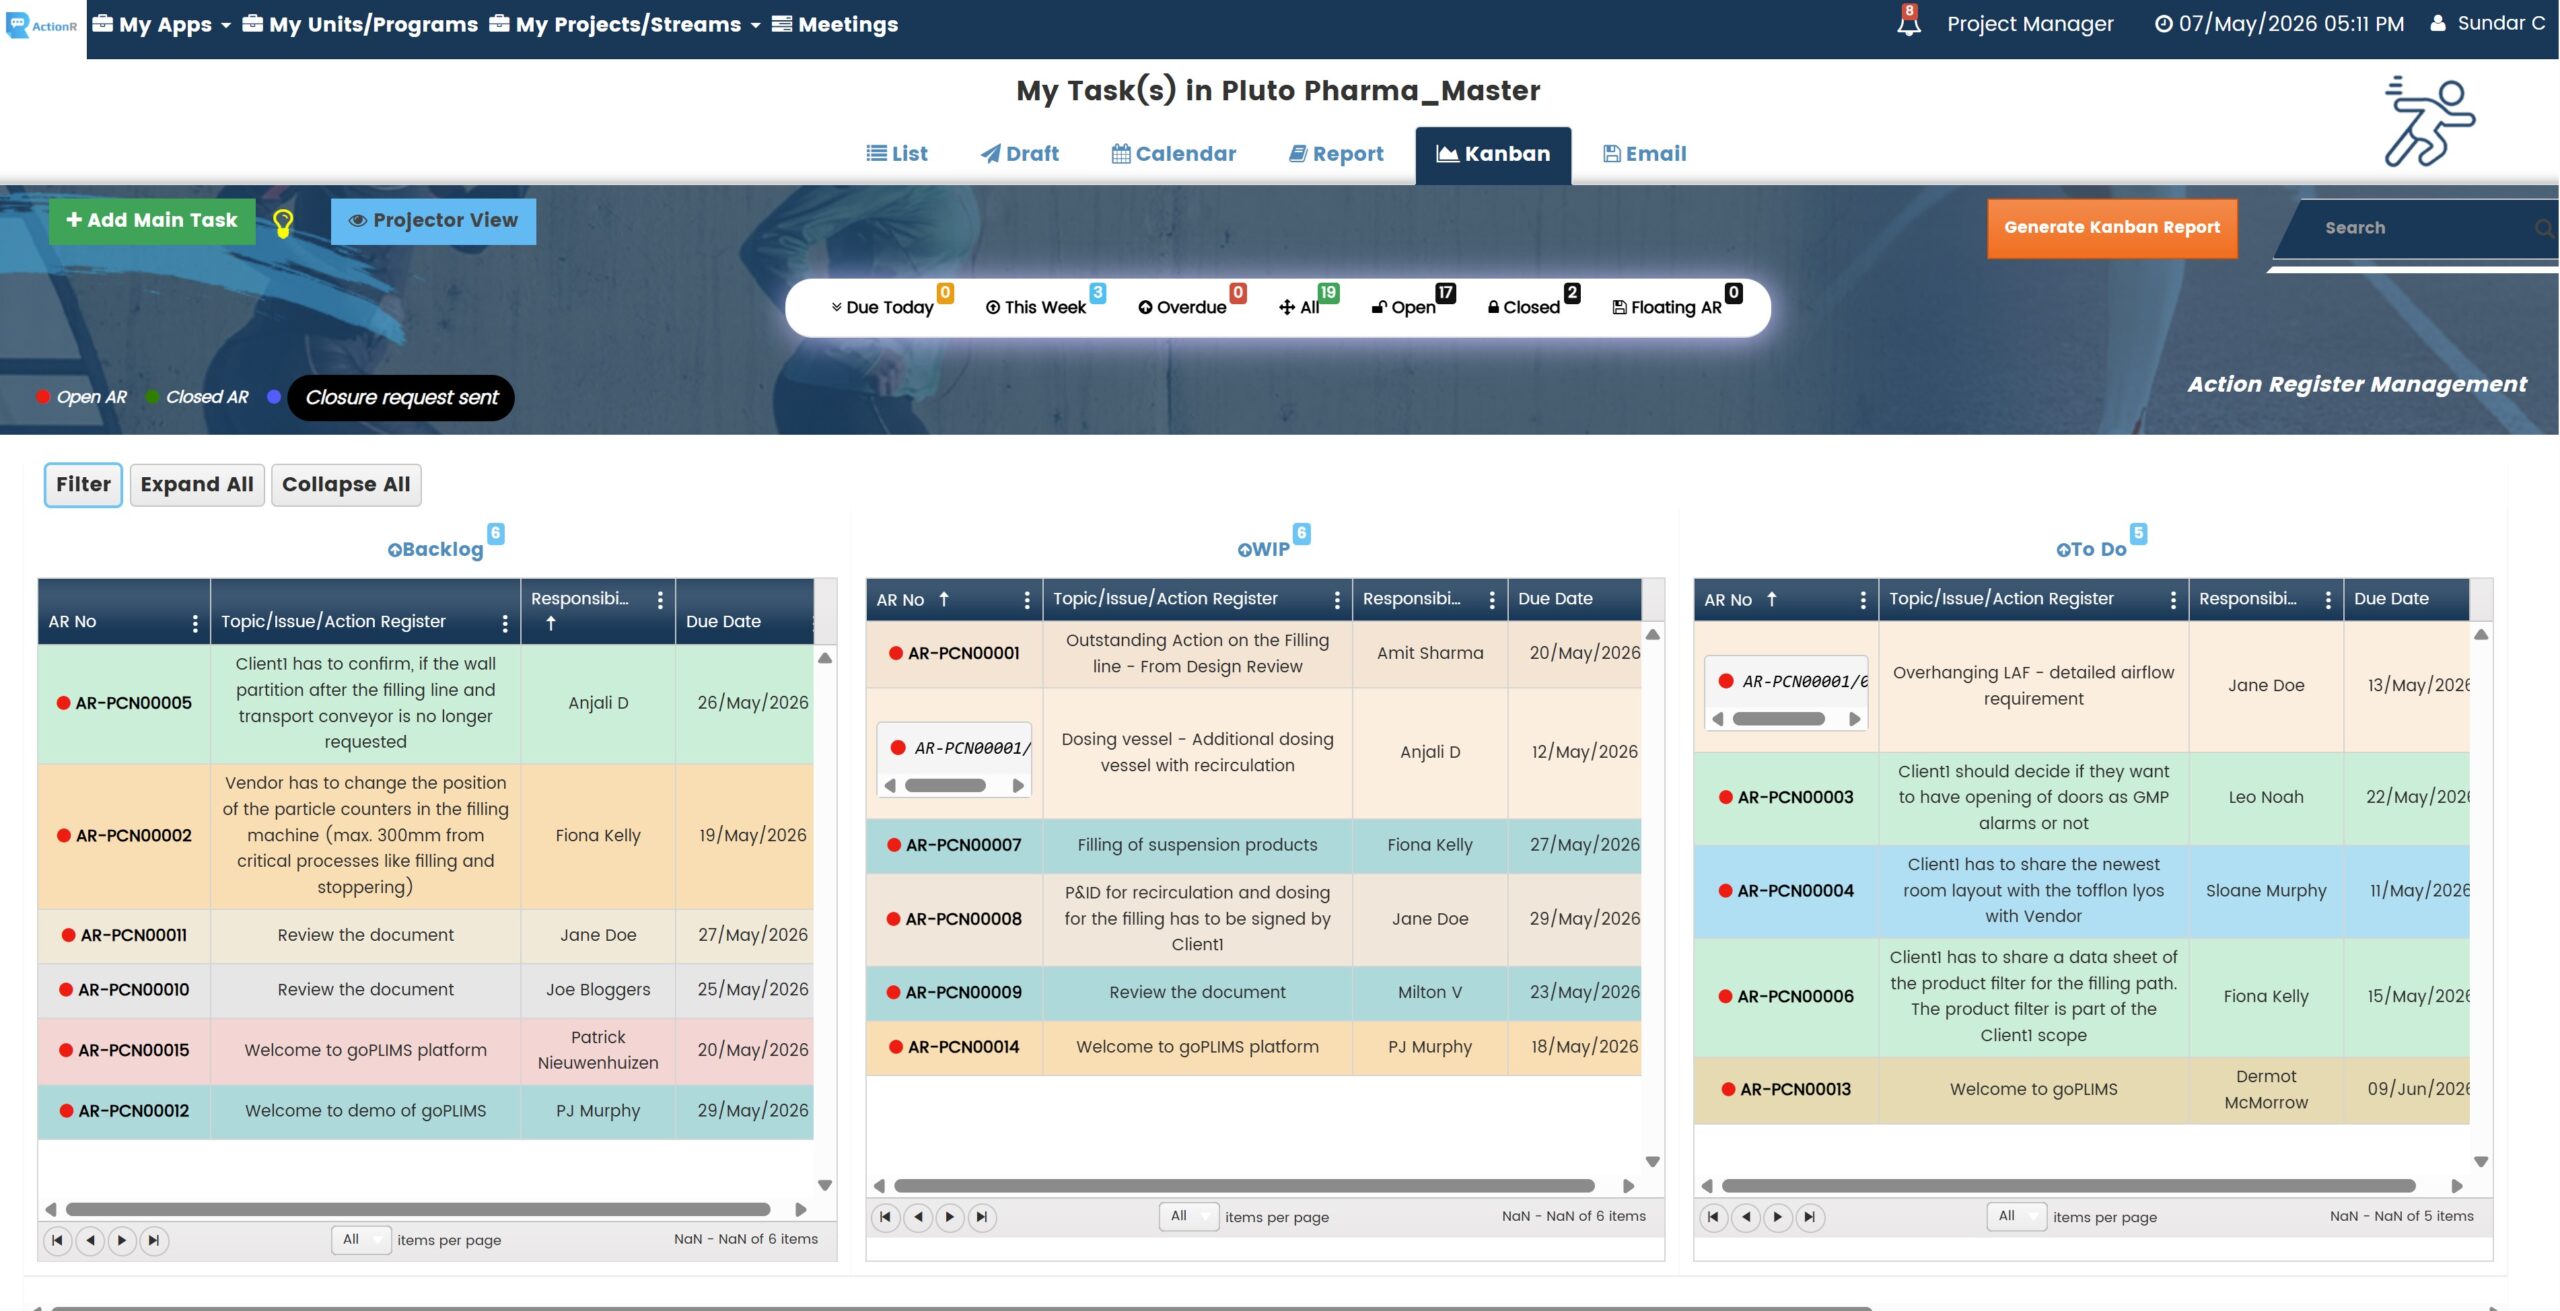2560x1311 pixels.
Task: Open the My Projects/Streams dropdown
Action: [x=625, y=24]
